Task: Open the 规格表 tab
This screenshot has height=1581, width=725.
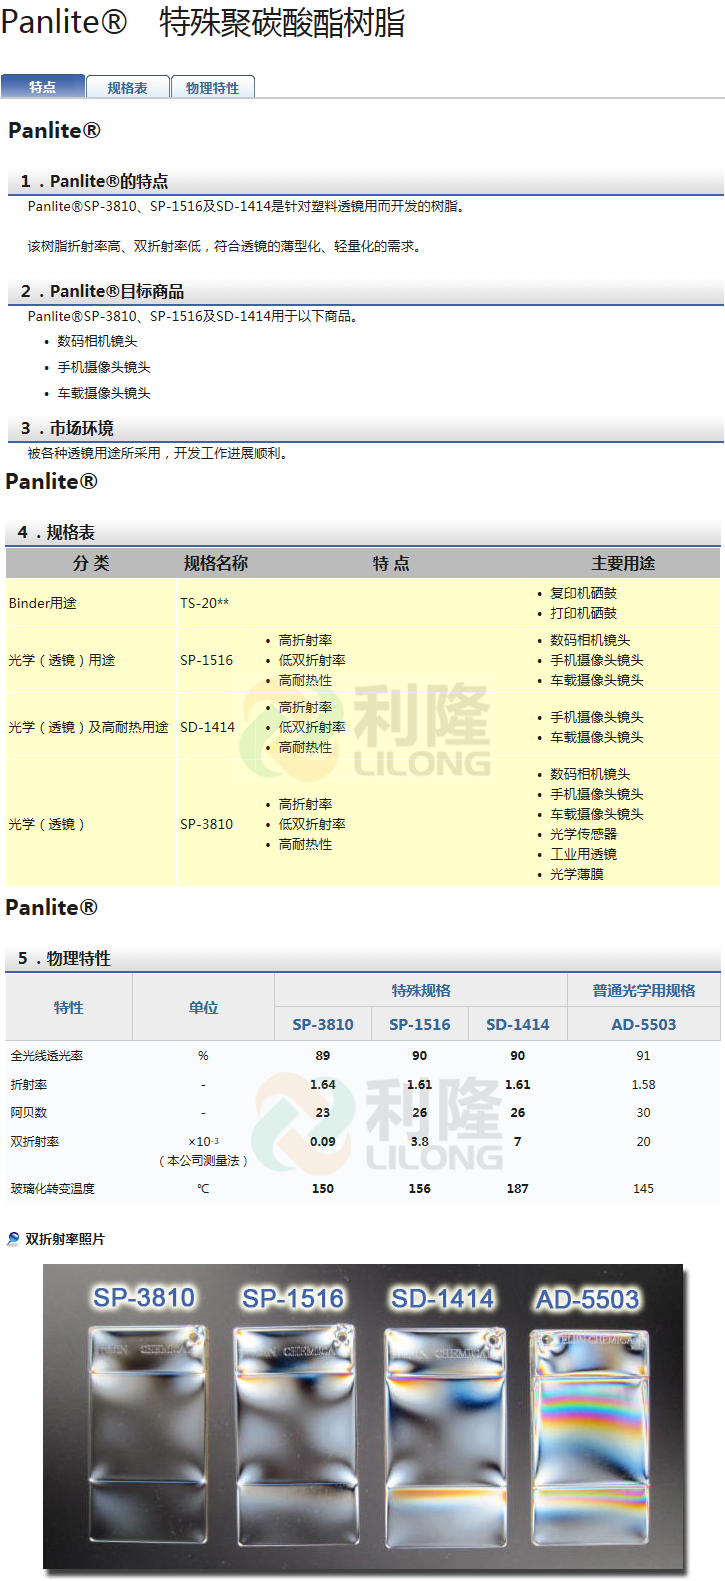Action: pyautogui.click(x=127, y=88)
